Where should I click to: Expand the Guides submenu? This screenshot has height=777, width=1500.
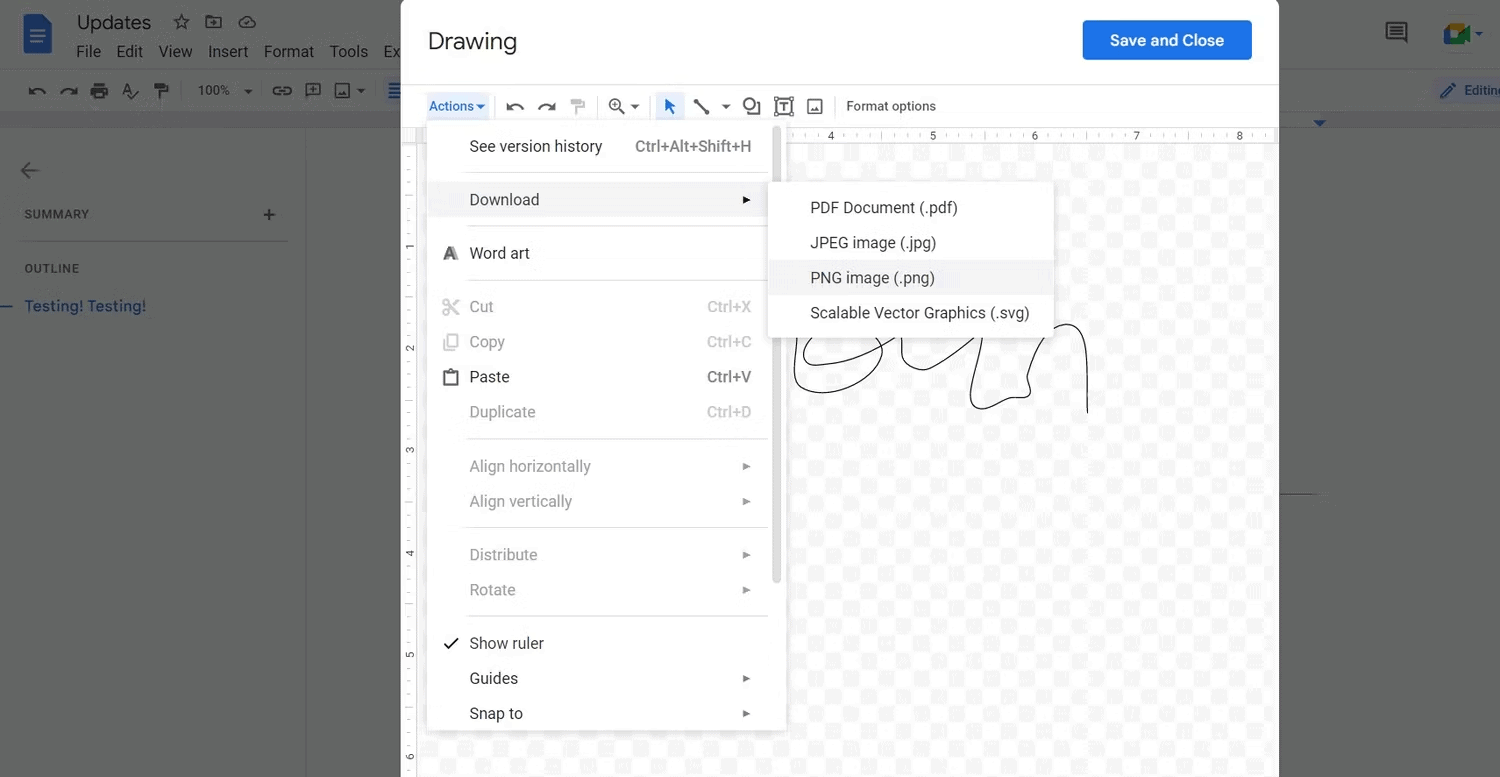pyautogui.click(x=493, y=678)
